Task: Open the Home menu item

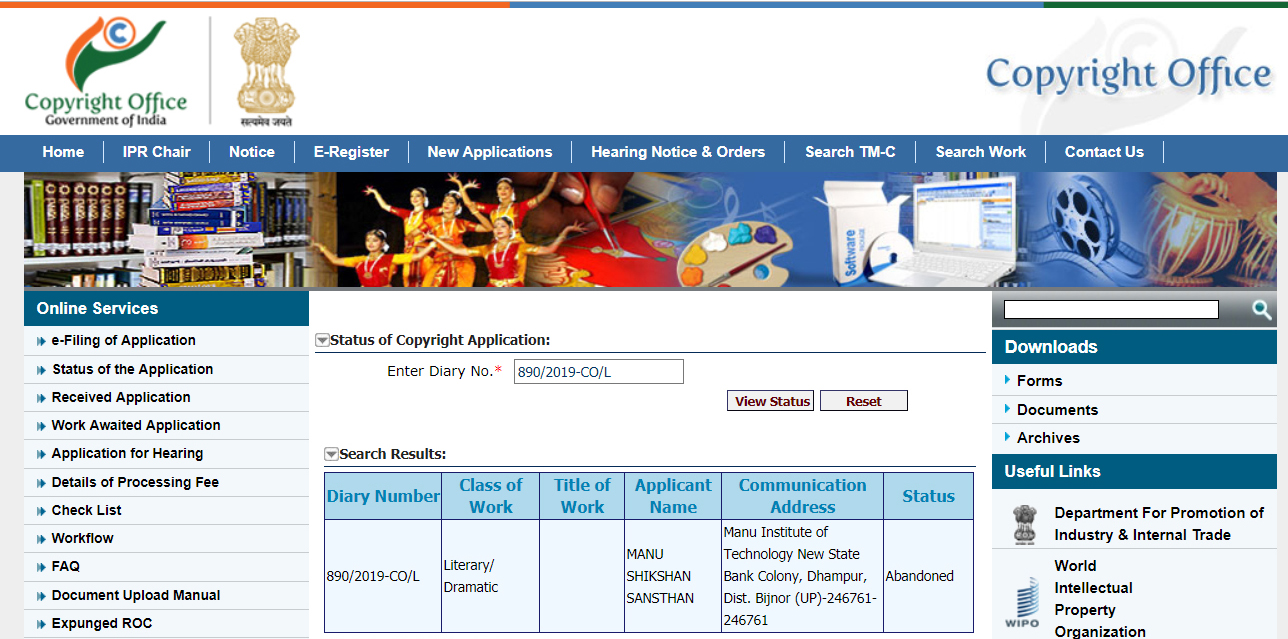Action: tap(63, 152)
